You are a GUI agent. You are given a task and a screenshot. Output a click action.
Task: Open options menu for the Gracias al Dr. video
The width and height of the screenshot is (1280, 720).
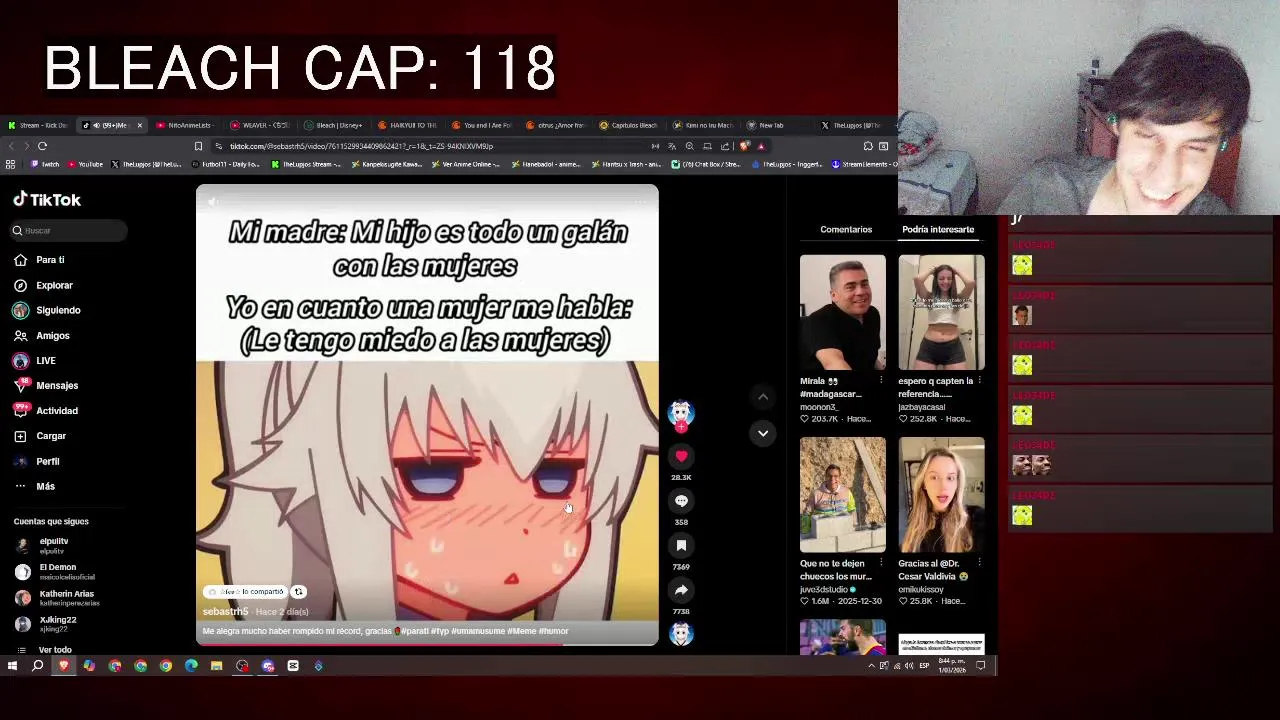[x=979, y=564]
